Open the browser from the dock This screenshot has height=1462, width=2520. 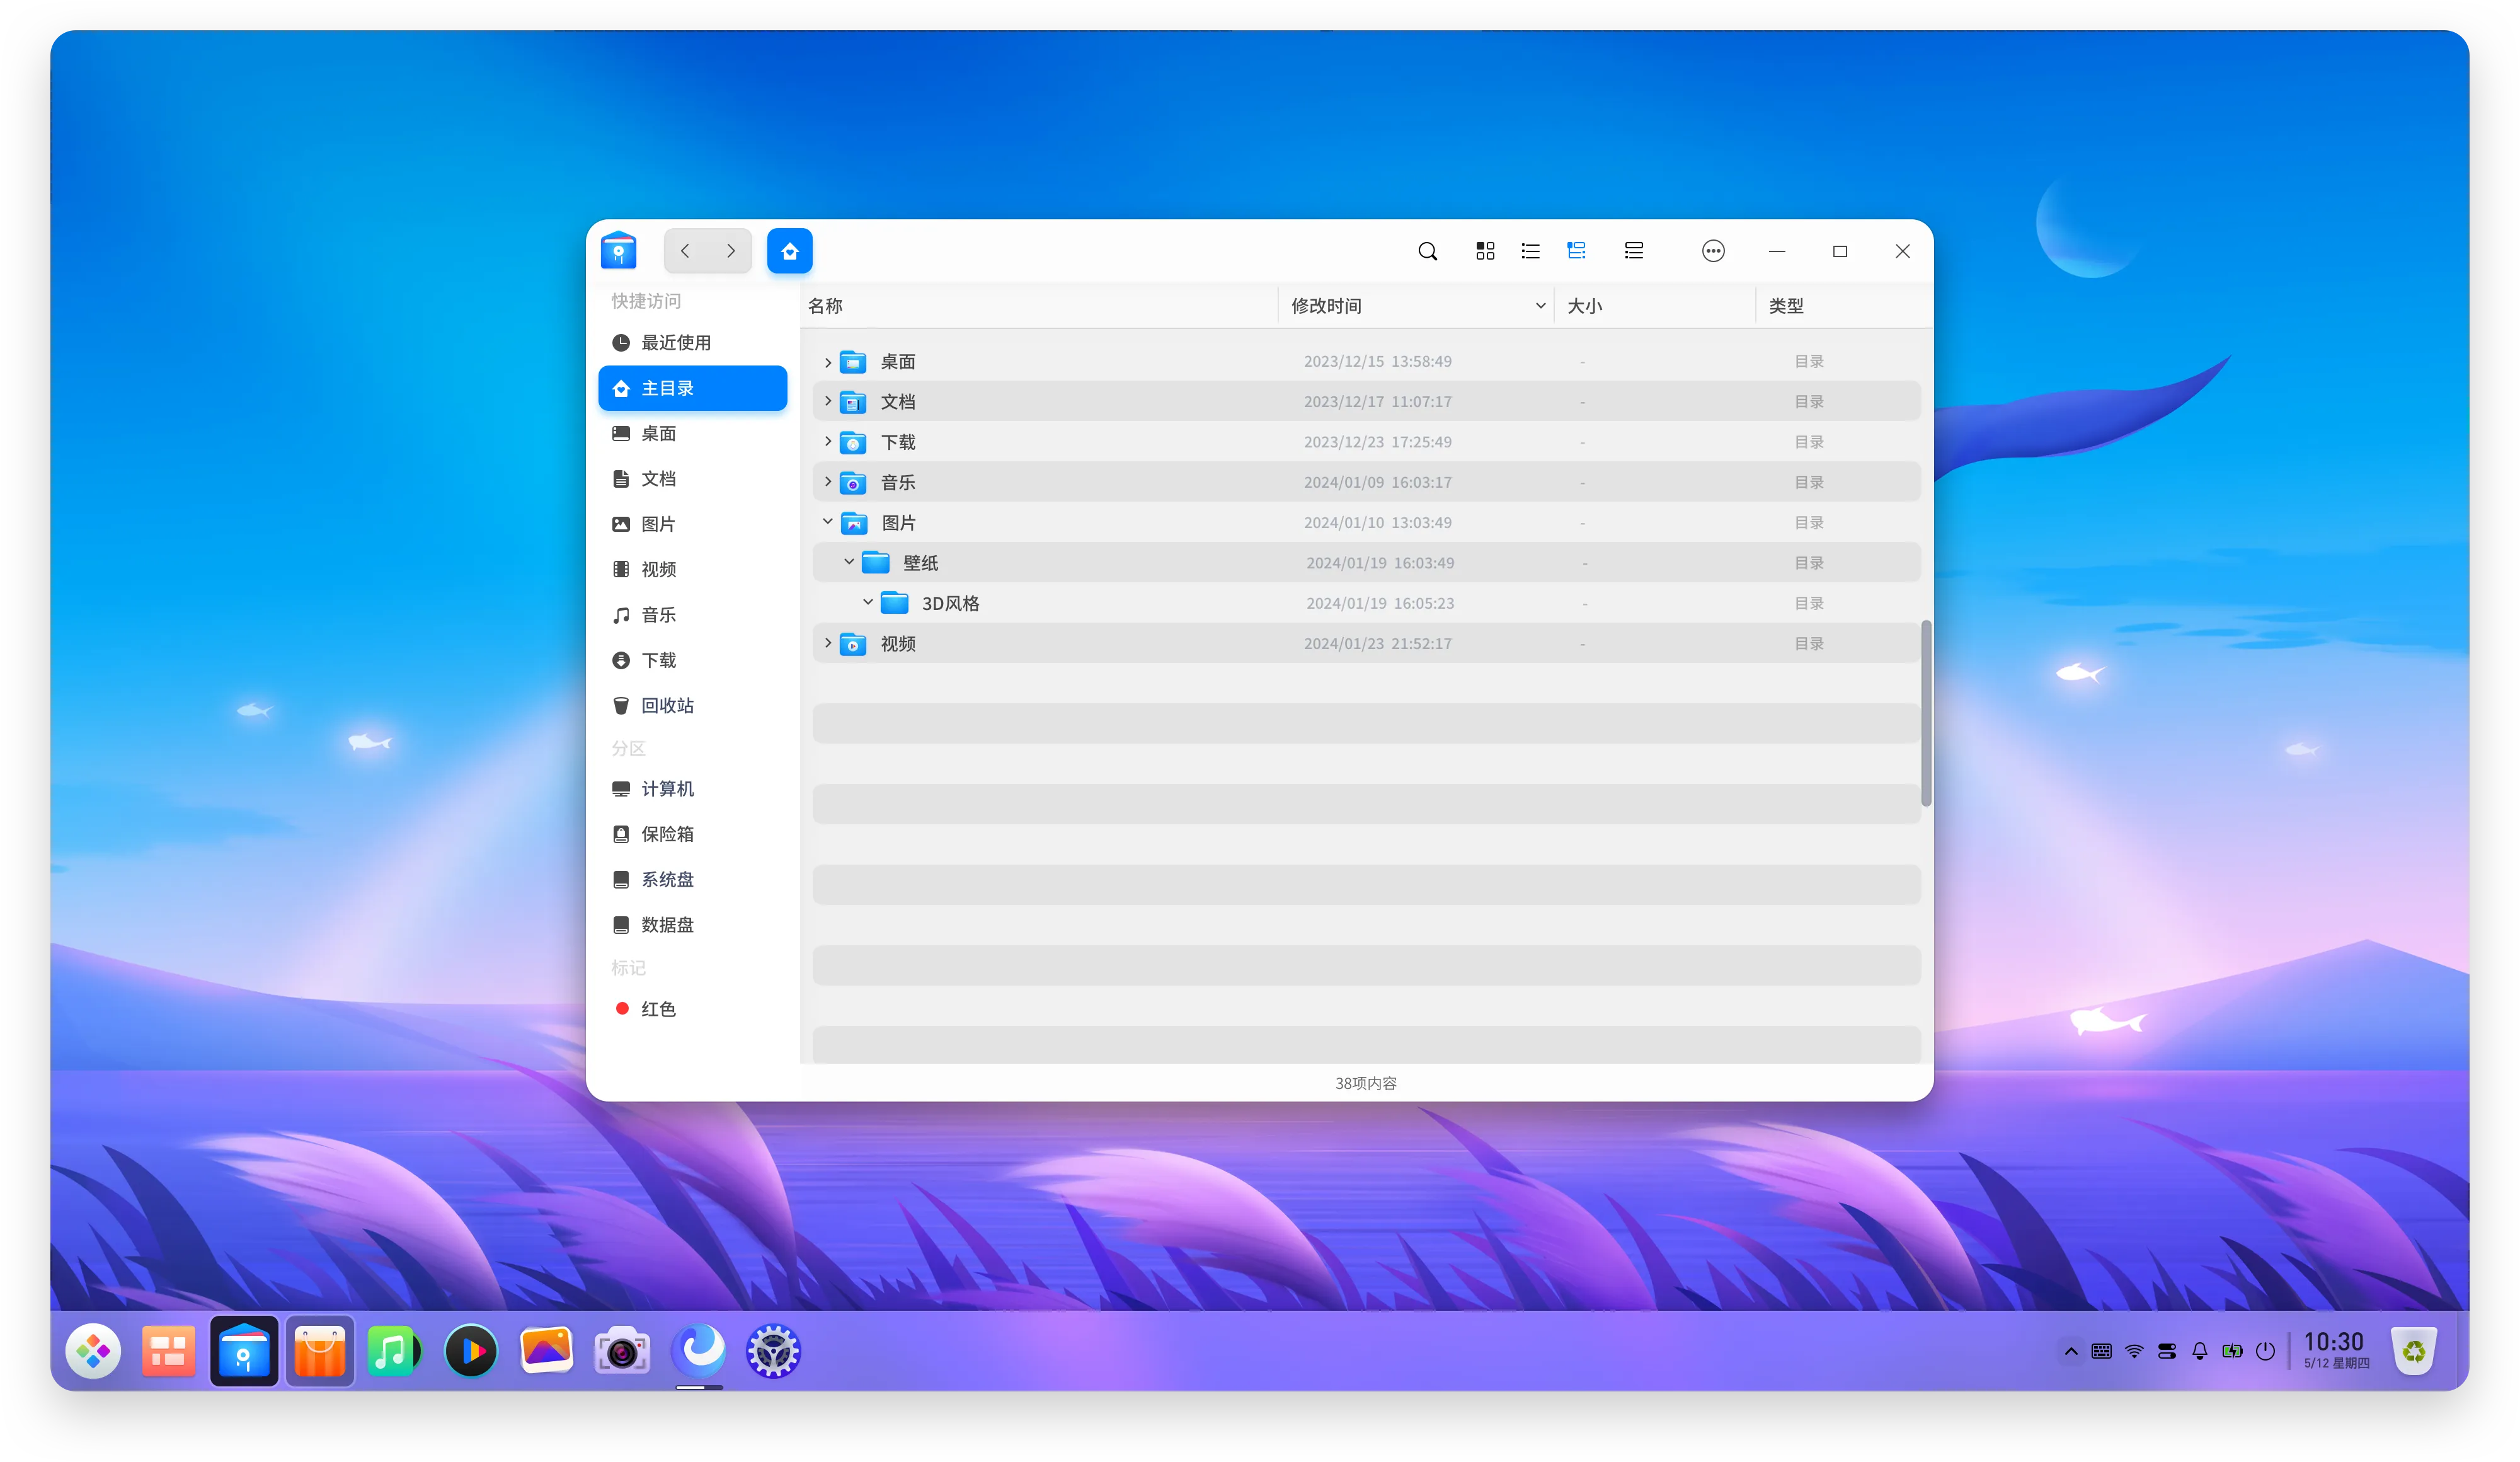[699, 1350]
